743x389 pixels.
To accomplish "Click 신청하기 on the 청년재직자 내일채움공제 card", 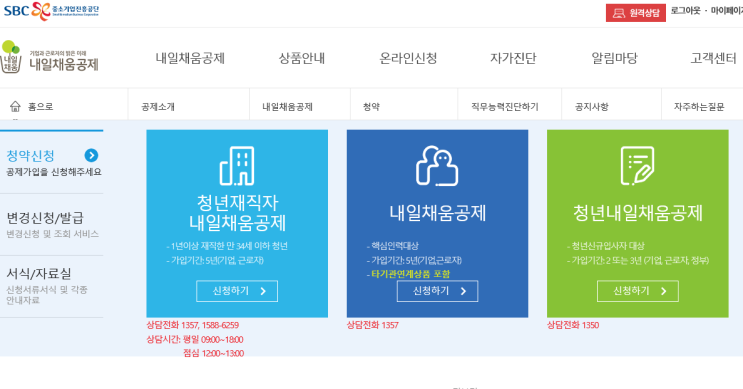I will [x=237, y=291].
